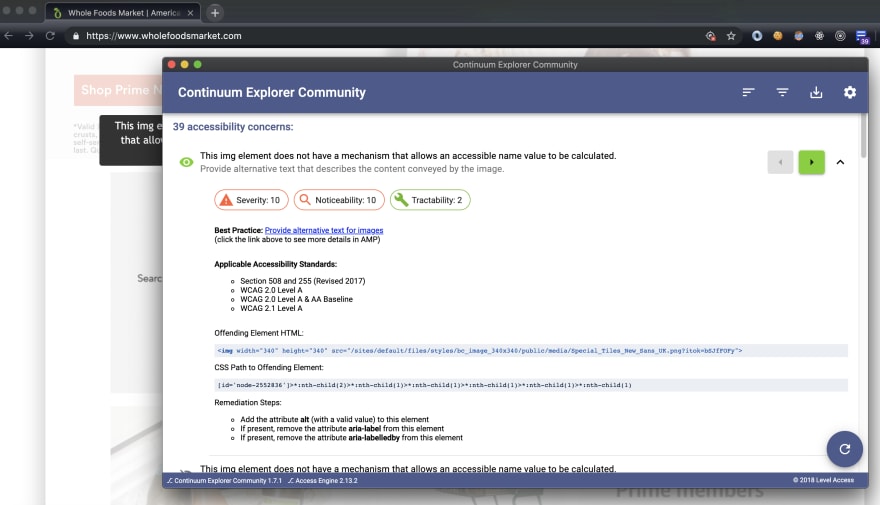Click the second img element concern heading
The image size is (880, 505).
tap(408, 469)
